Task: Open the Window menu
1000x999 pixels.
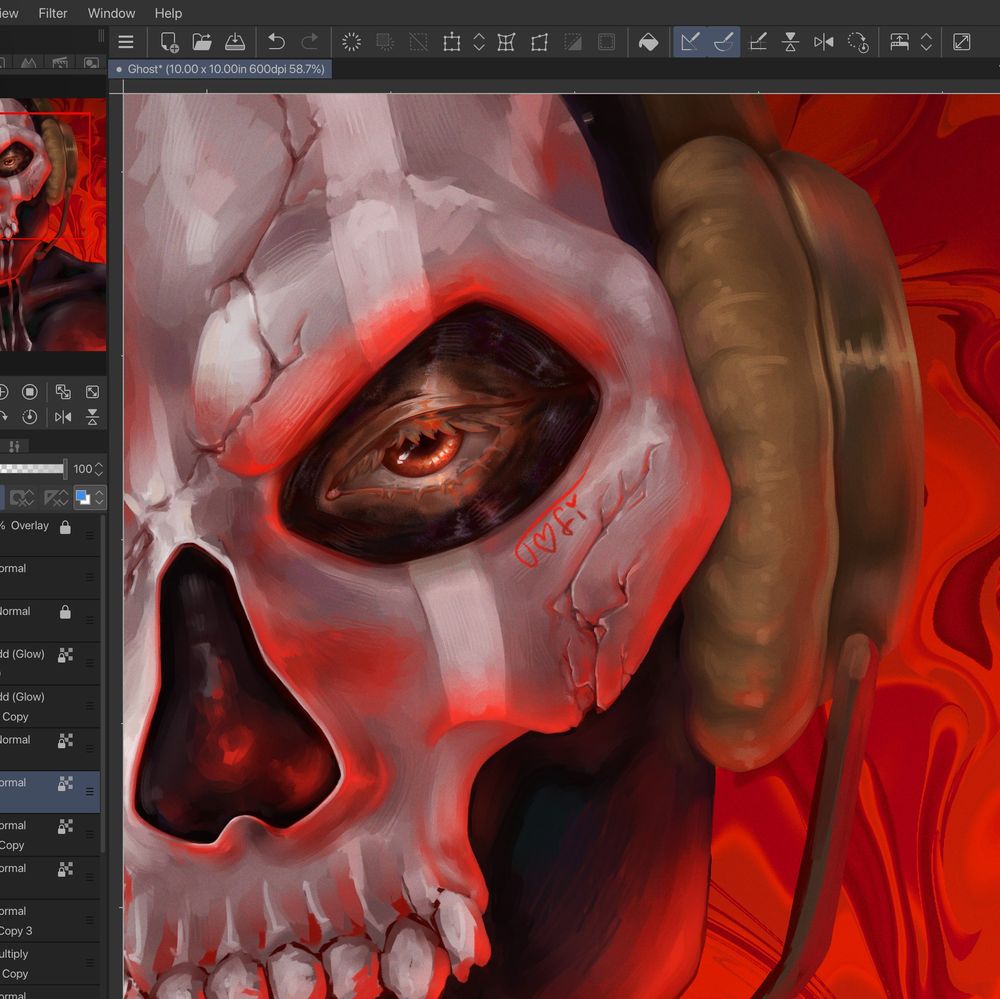Action: pyautogui.click(x=111, y=13)
